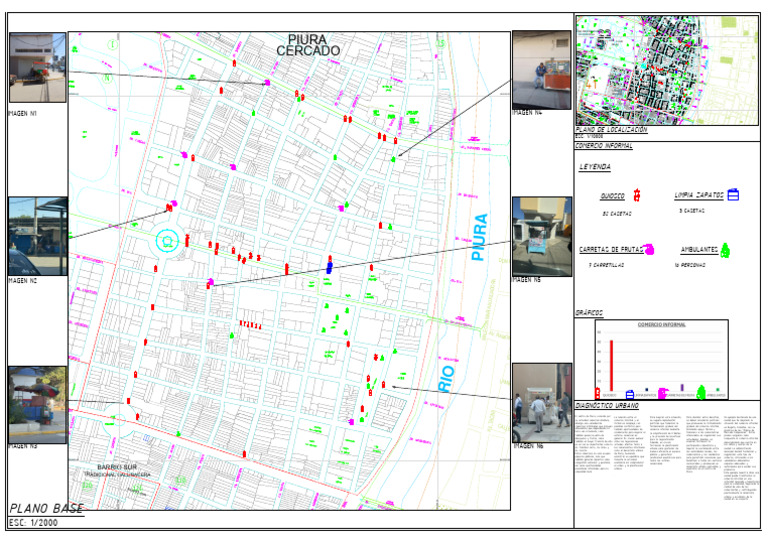The image size is (768, 542).
Task: Click the red kiosk markers where IMAGEN N2 arrow ends
Action: pyautogui.click(x=169, y=208)
